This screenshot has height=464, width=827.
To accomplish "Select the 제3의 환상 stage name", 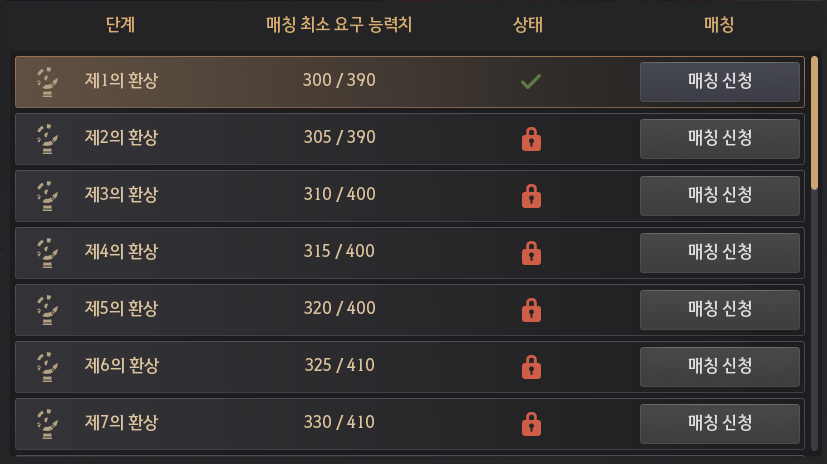I will (x=121, y=195).
